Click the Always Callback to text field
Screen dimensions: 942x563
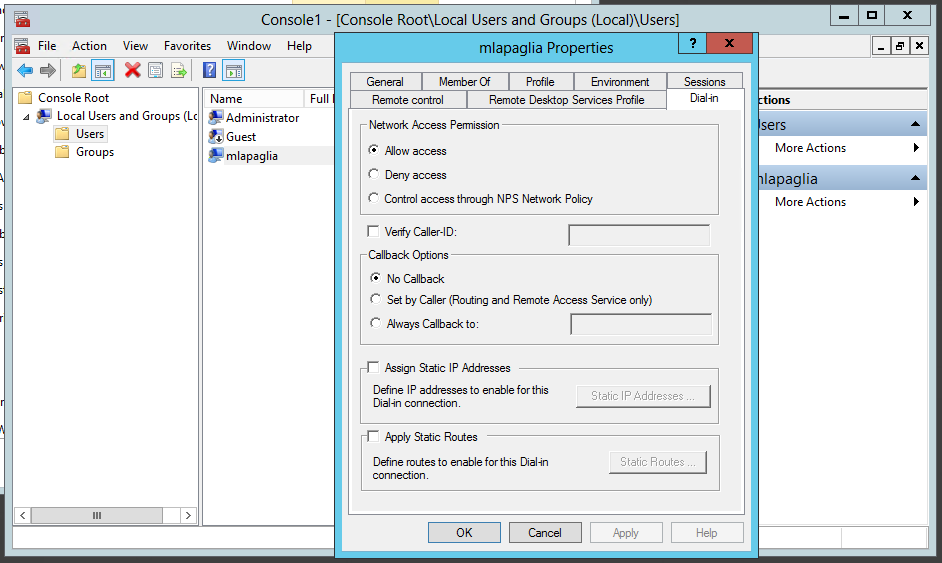[641, 324]
